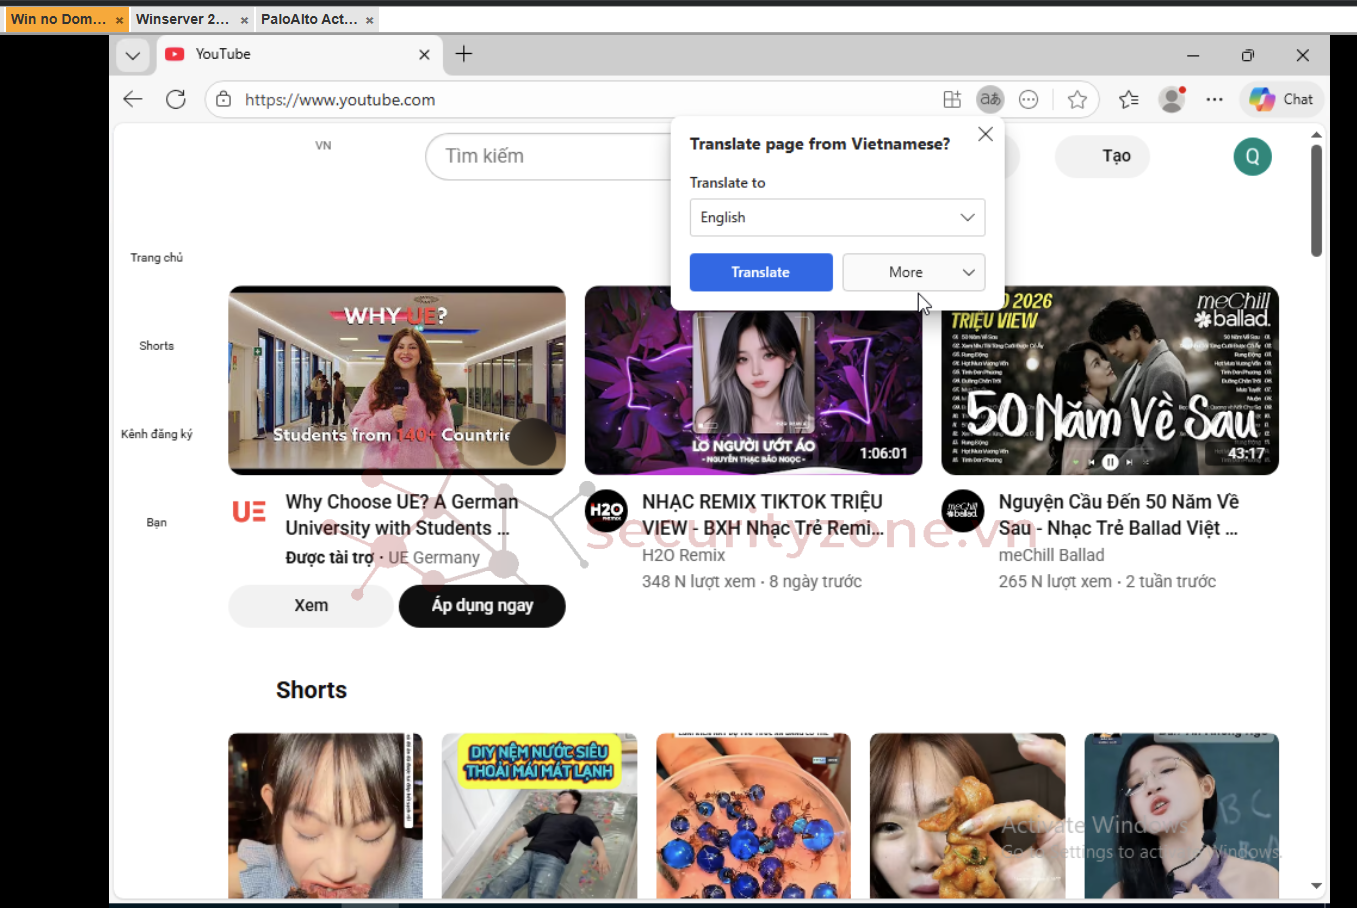Click the Áp dụng ngay button

[x=482, y=606]
